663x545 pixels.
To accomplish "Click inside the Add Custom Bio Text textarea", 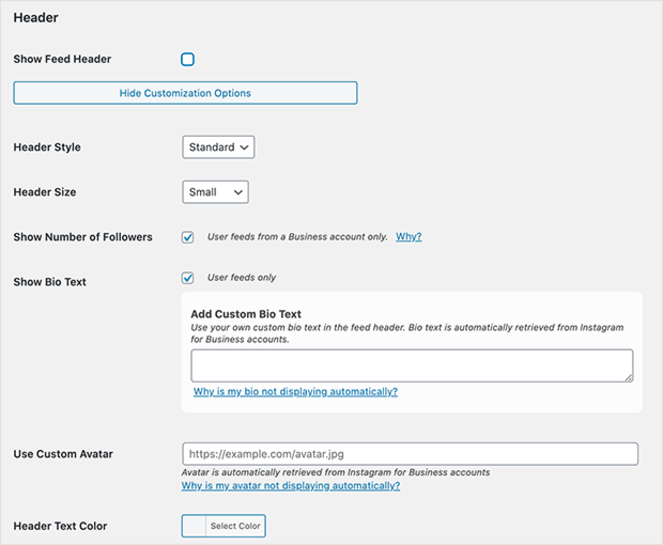I will click(x=410, y=365).
